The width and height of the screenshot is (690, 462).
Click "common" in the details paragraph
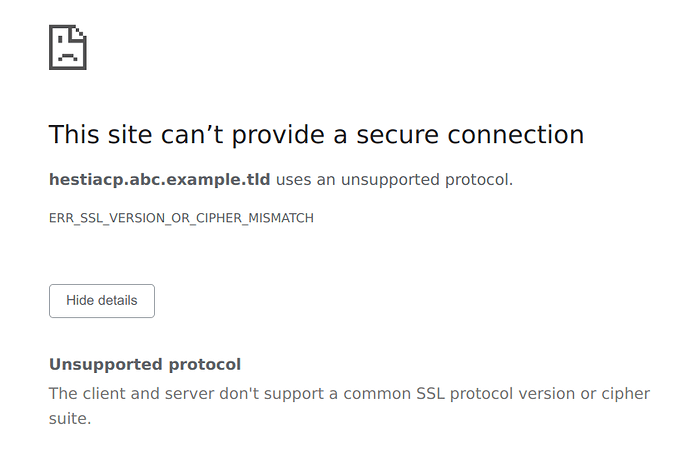[377, 394]
